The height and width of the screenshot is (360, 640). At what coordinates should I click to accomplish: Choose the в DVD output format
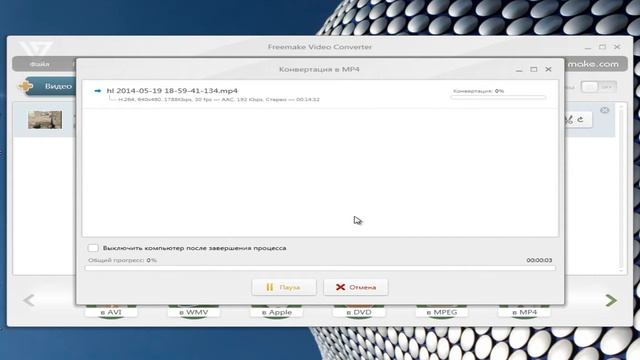[359, 312]
